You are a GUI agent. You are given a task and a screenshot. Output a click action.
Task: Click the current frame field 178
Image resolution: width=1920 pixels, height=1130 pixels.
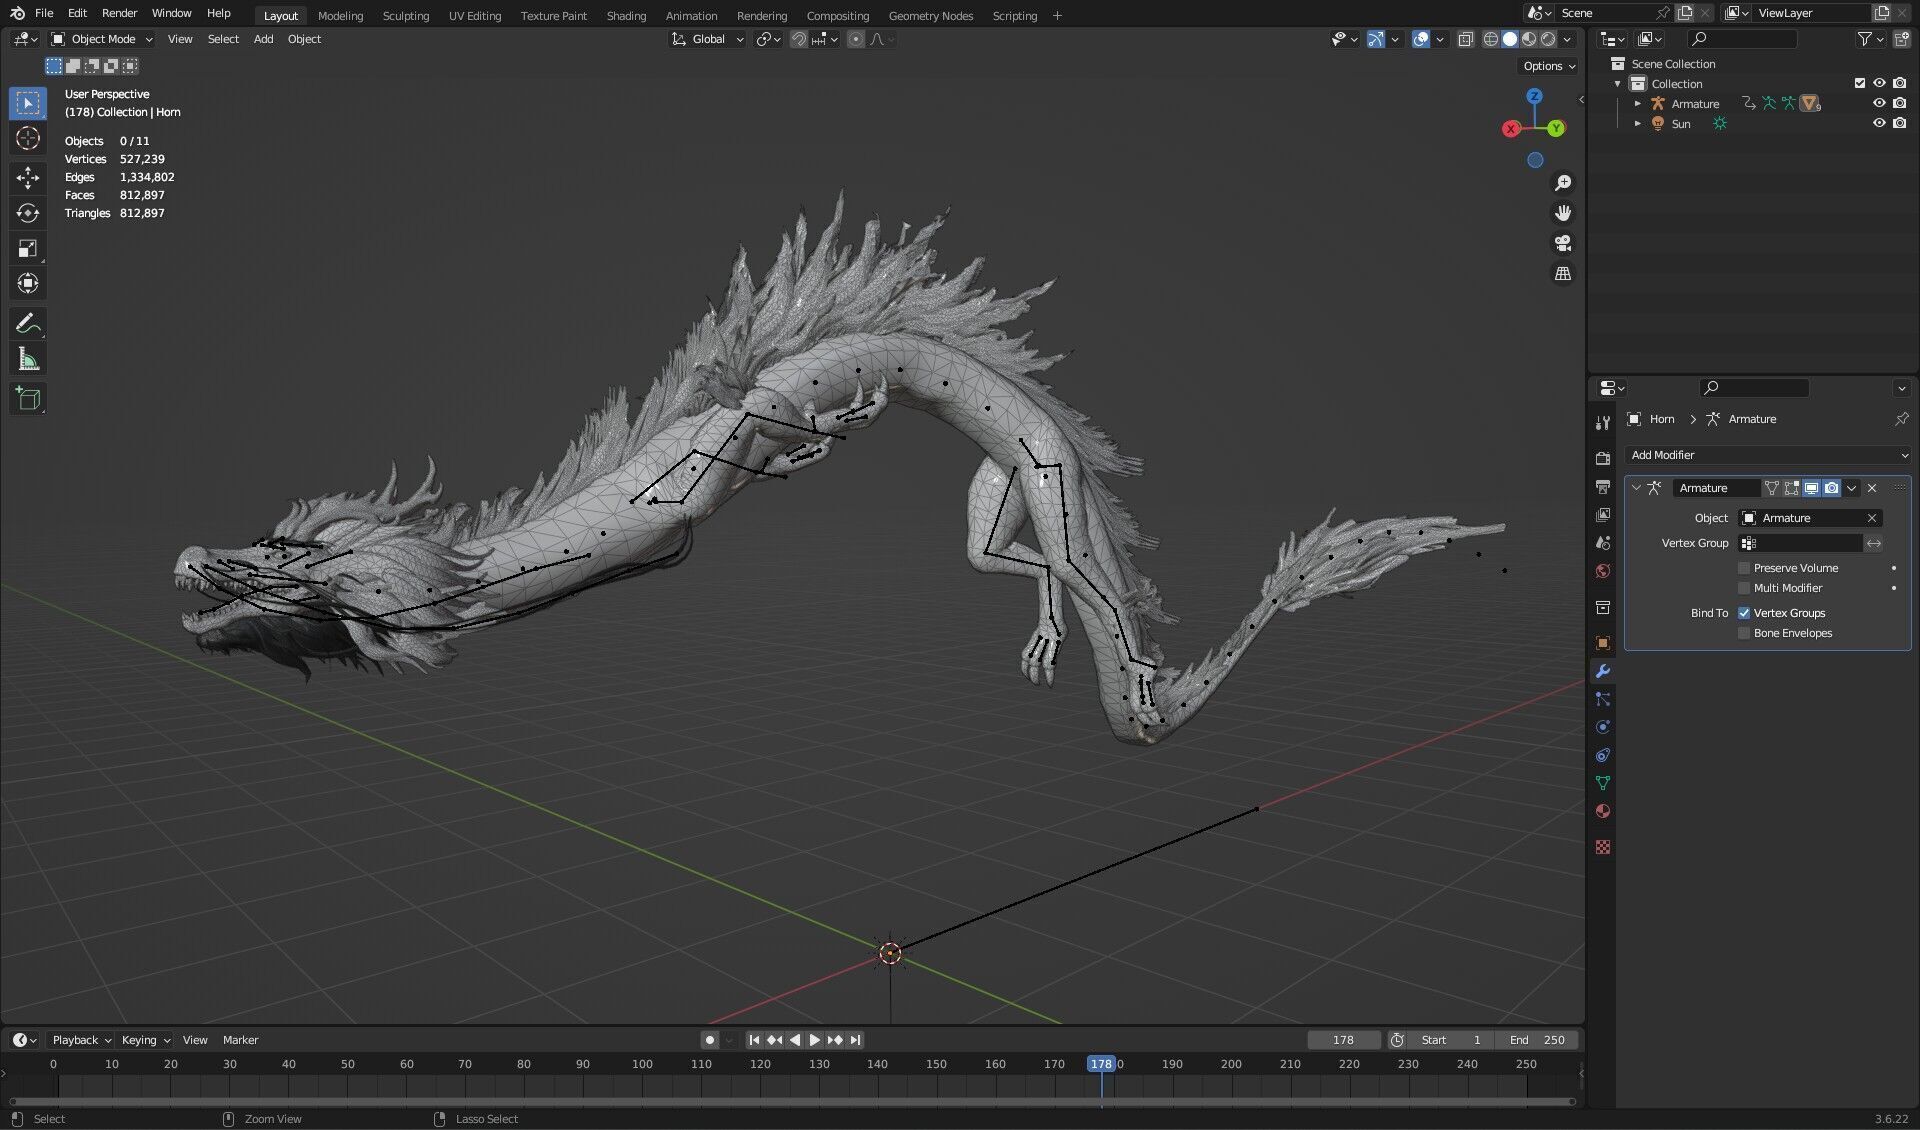[1343, 1040]
